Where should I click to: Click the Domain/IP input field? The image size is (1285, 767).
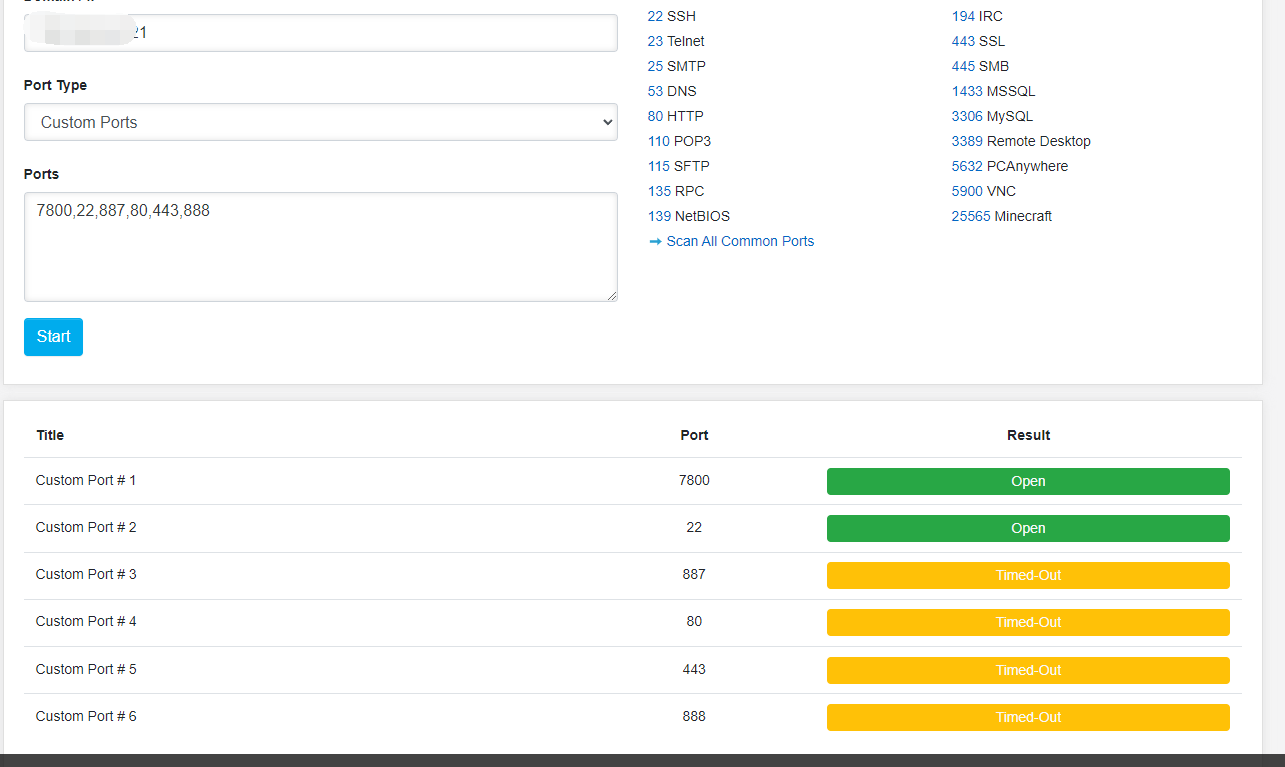(x=320, y=33)
